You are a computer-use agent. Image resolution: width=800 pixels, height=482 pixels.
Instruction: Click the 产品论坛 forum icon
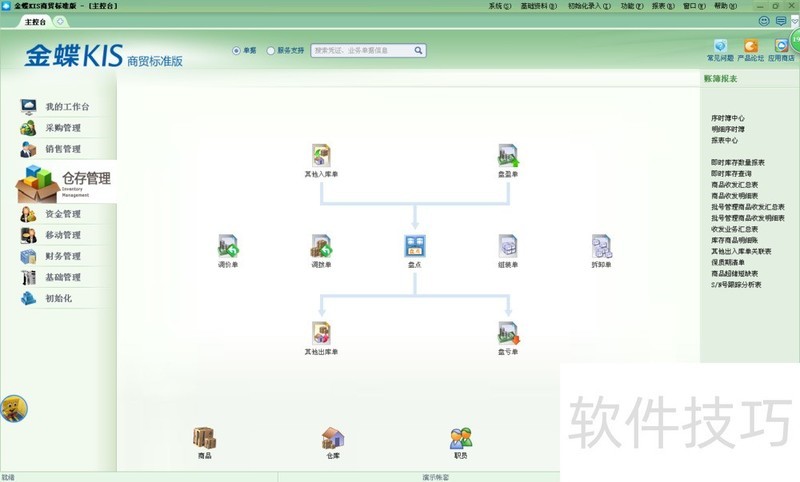(x=751, y=46)
